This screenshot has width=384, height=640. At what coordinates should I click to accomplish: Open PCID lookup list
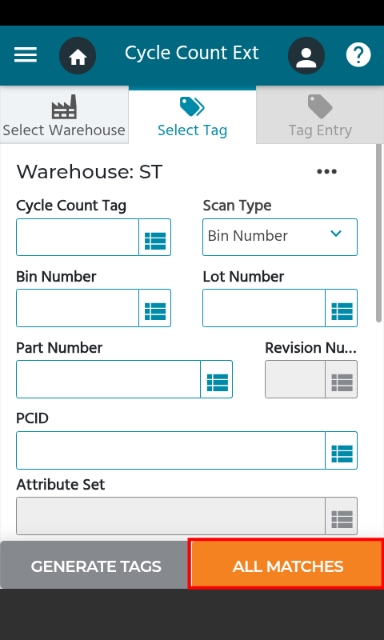pos(342,451)
